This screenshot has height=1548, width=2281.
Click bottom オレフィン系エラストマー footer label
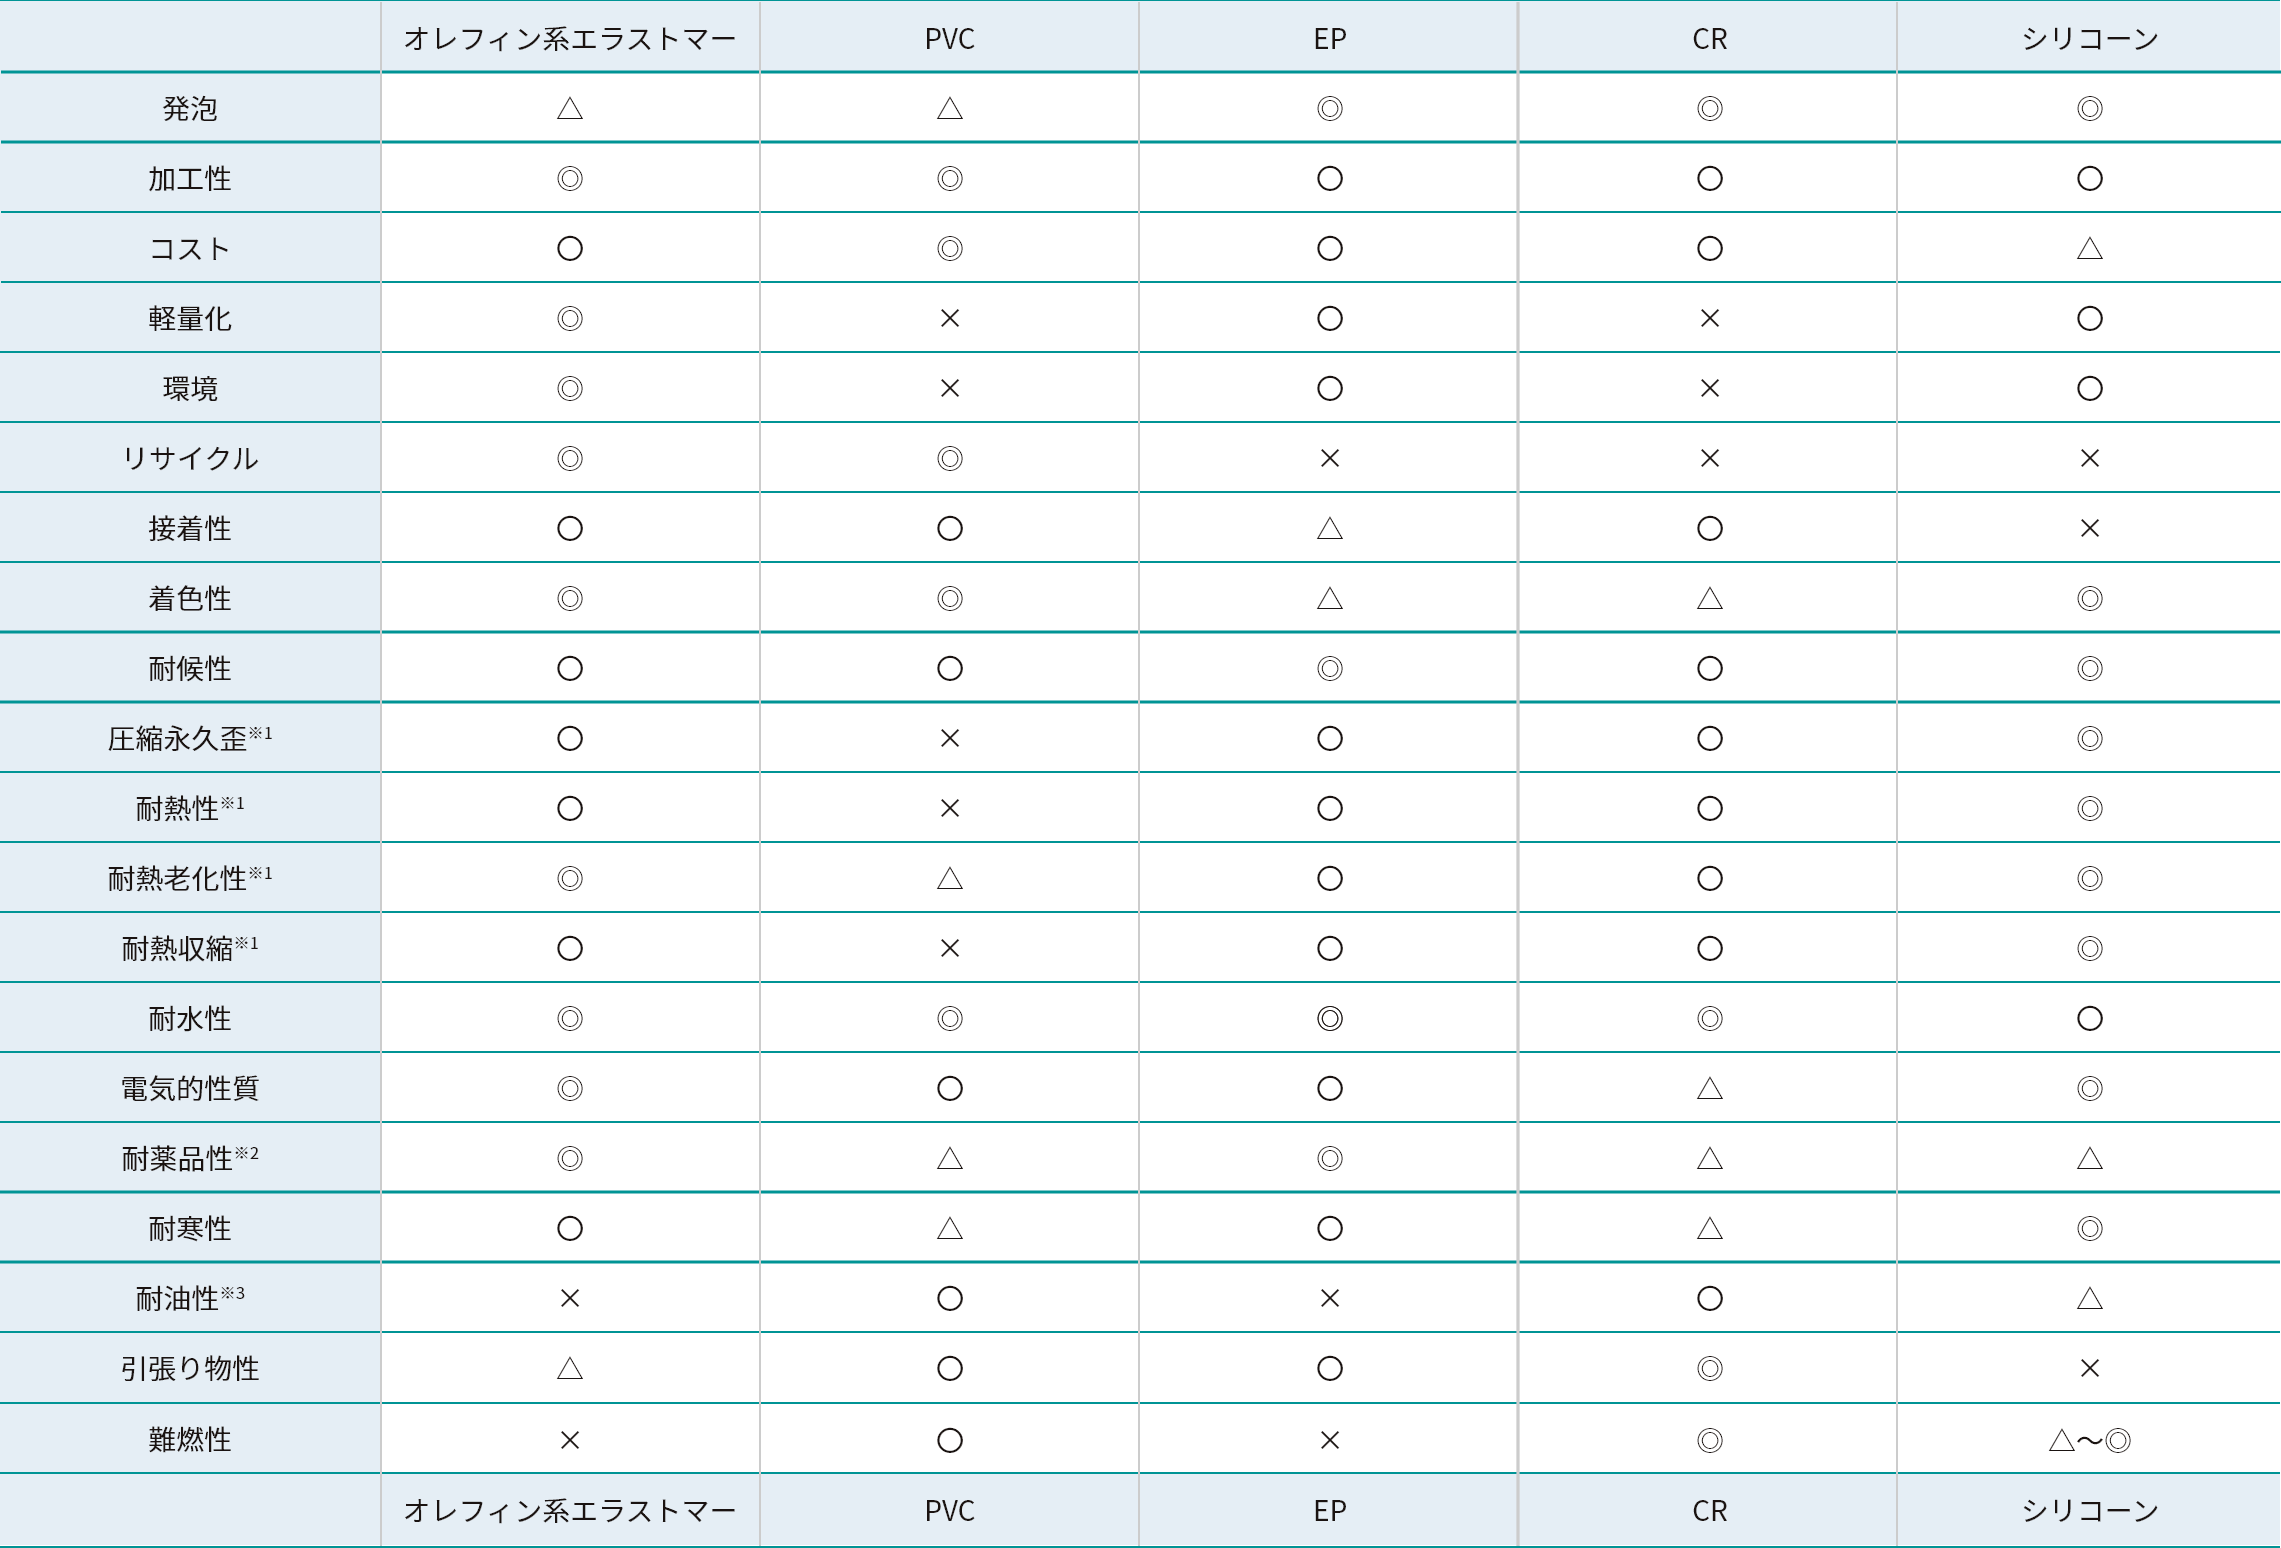tap(570, 1510)
